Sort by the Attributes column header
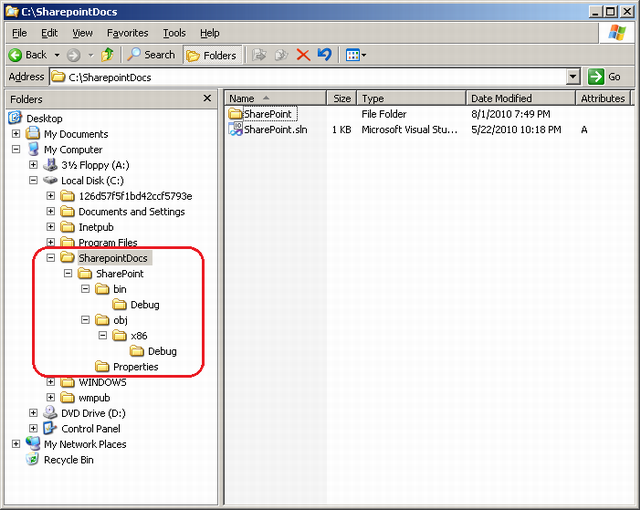 [603, 98]
